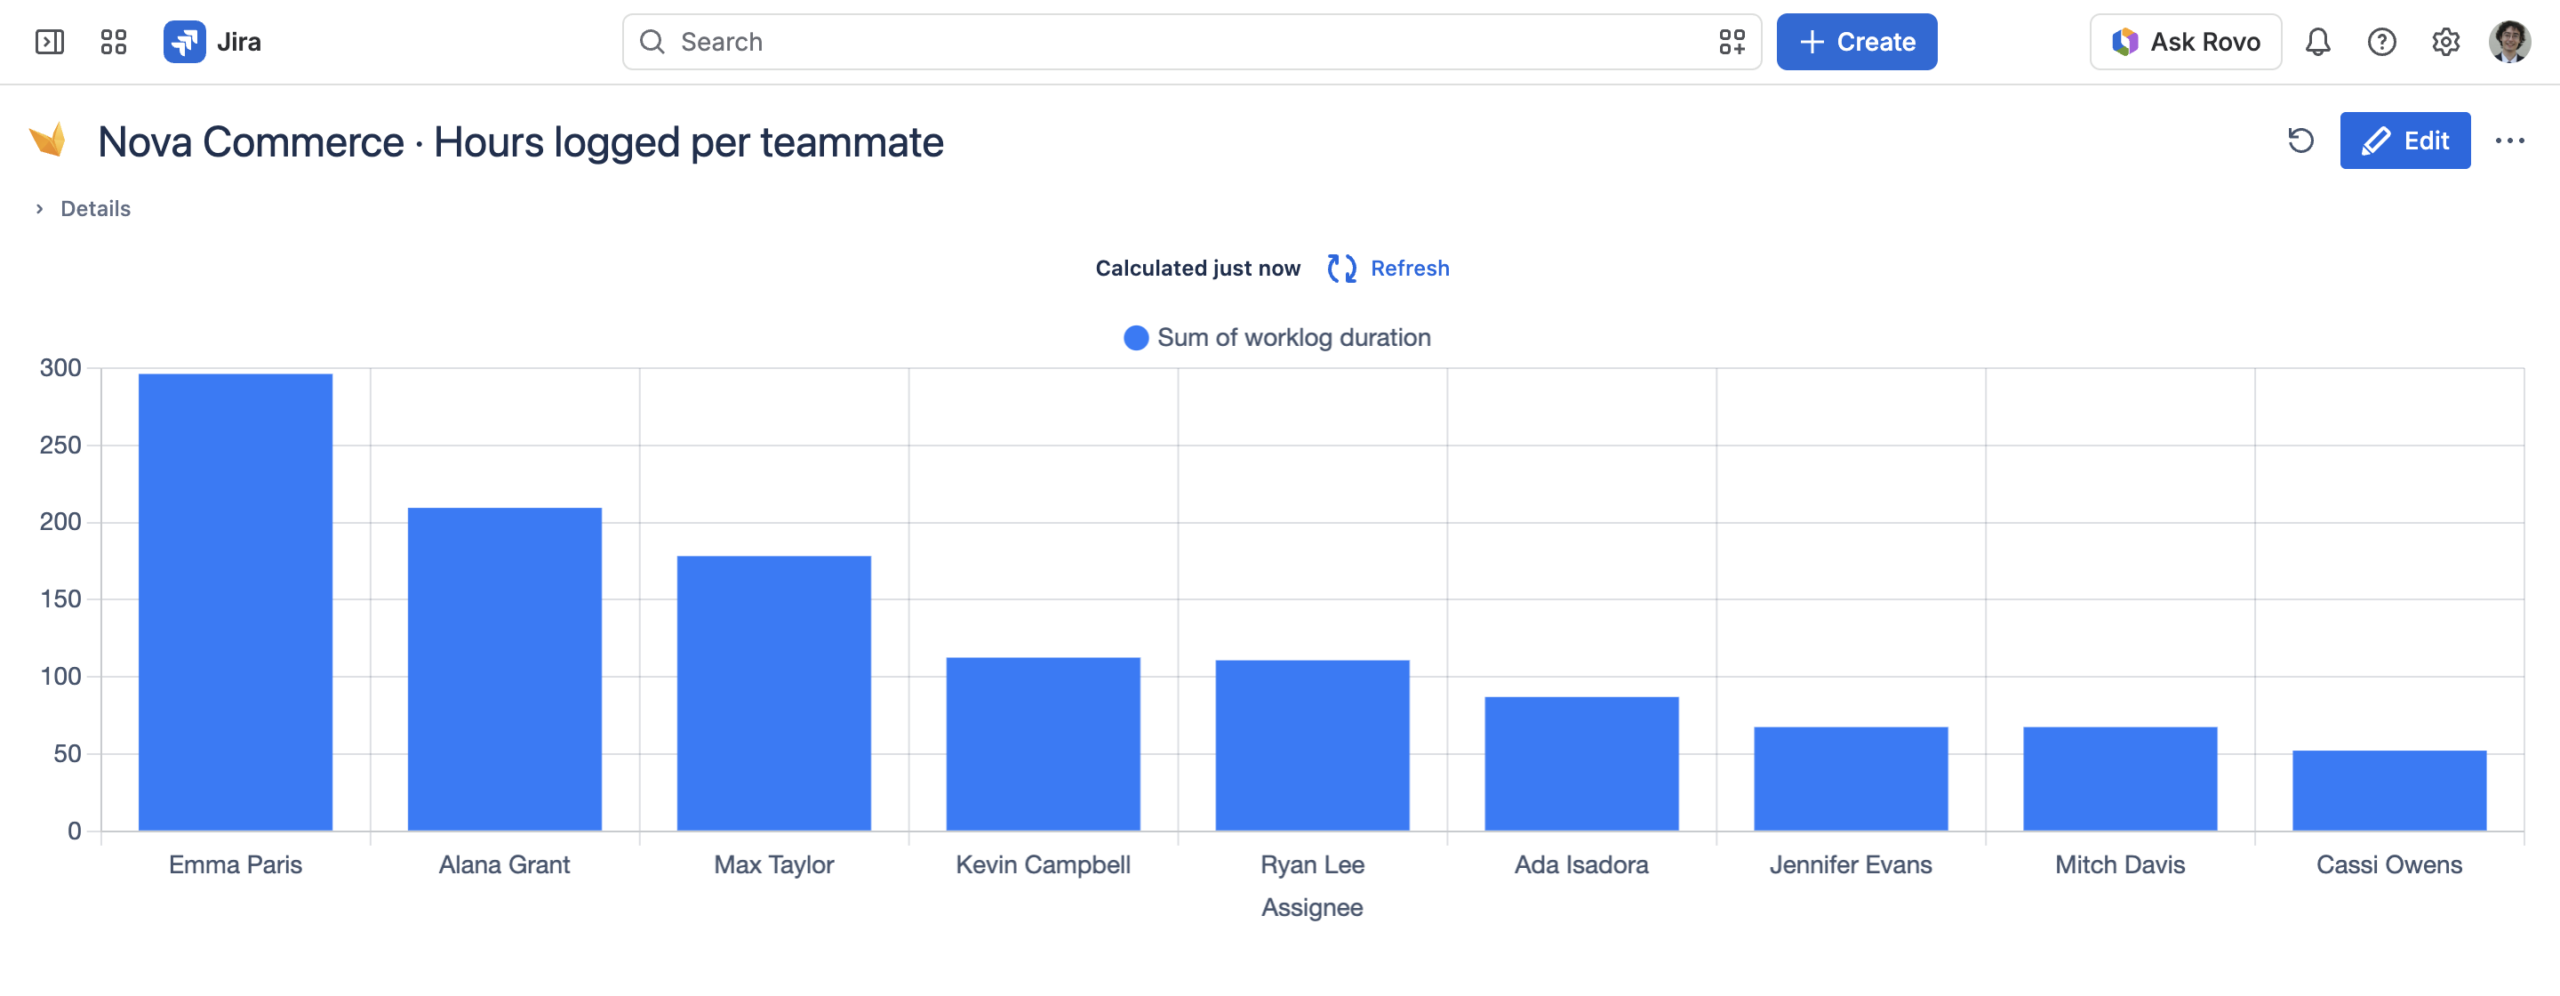Open notifications bell

pyautogui.click(x=2318, y=42)
